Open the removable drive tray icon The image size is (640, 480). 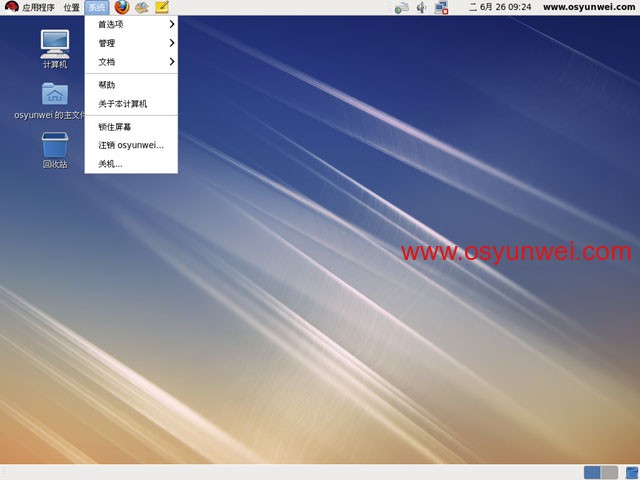(402, 7)
